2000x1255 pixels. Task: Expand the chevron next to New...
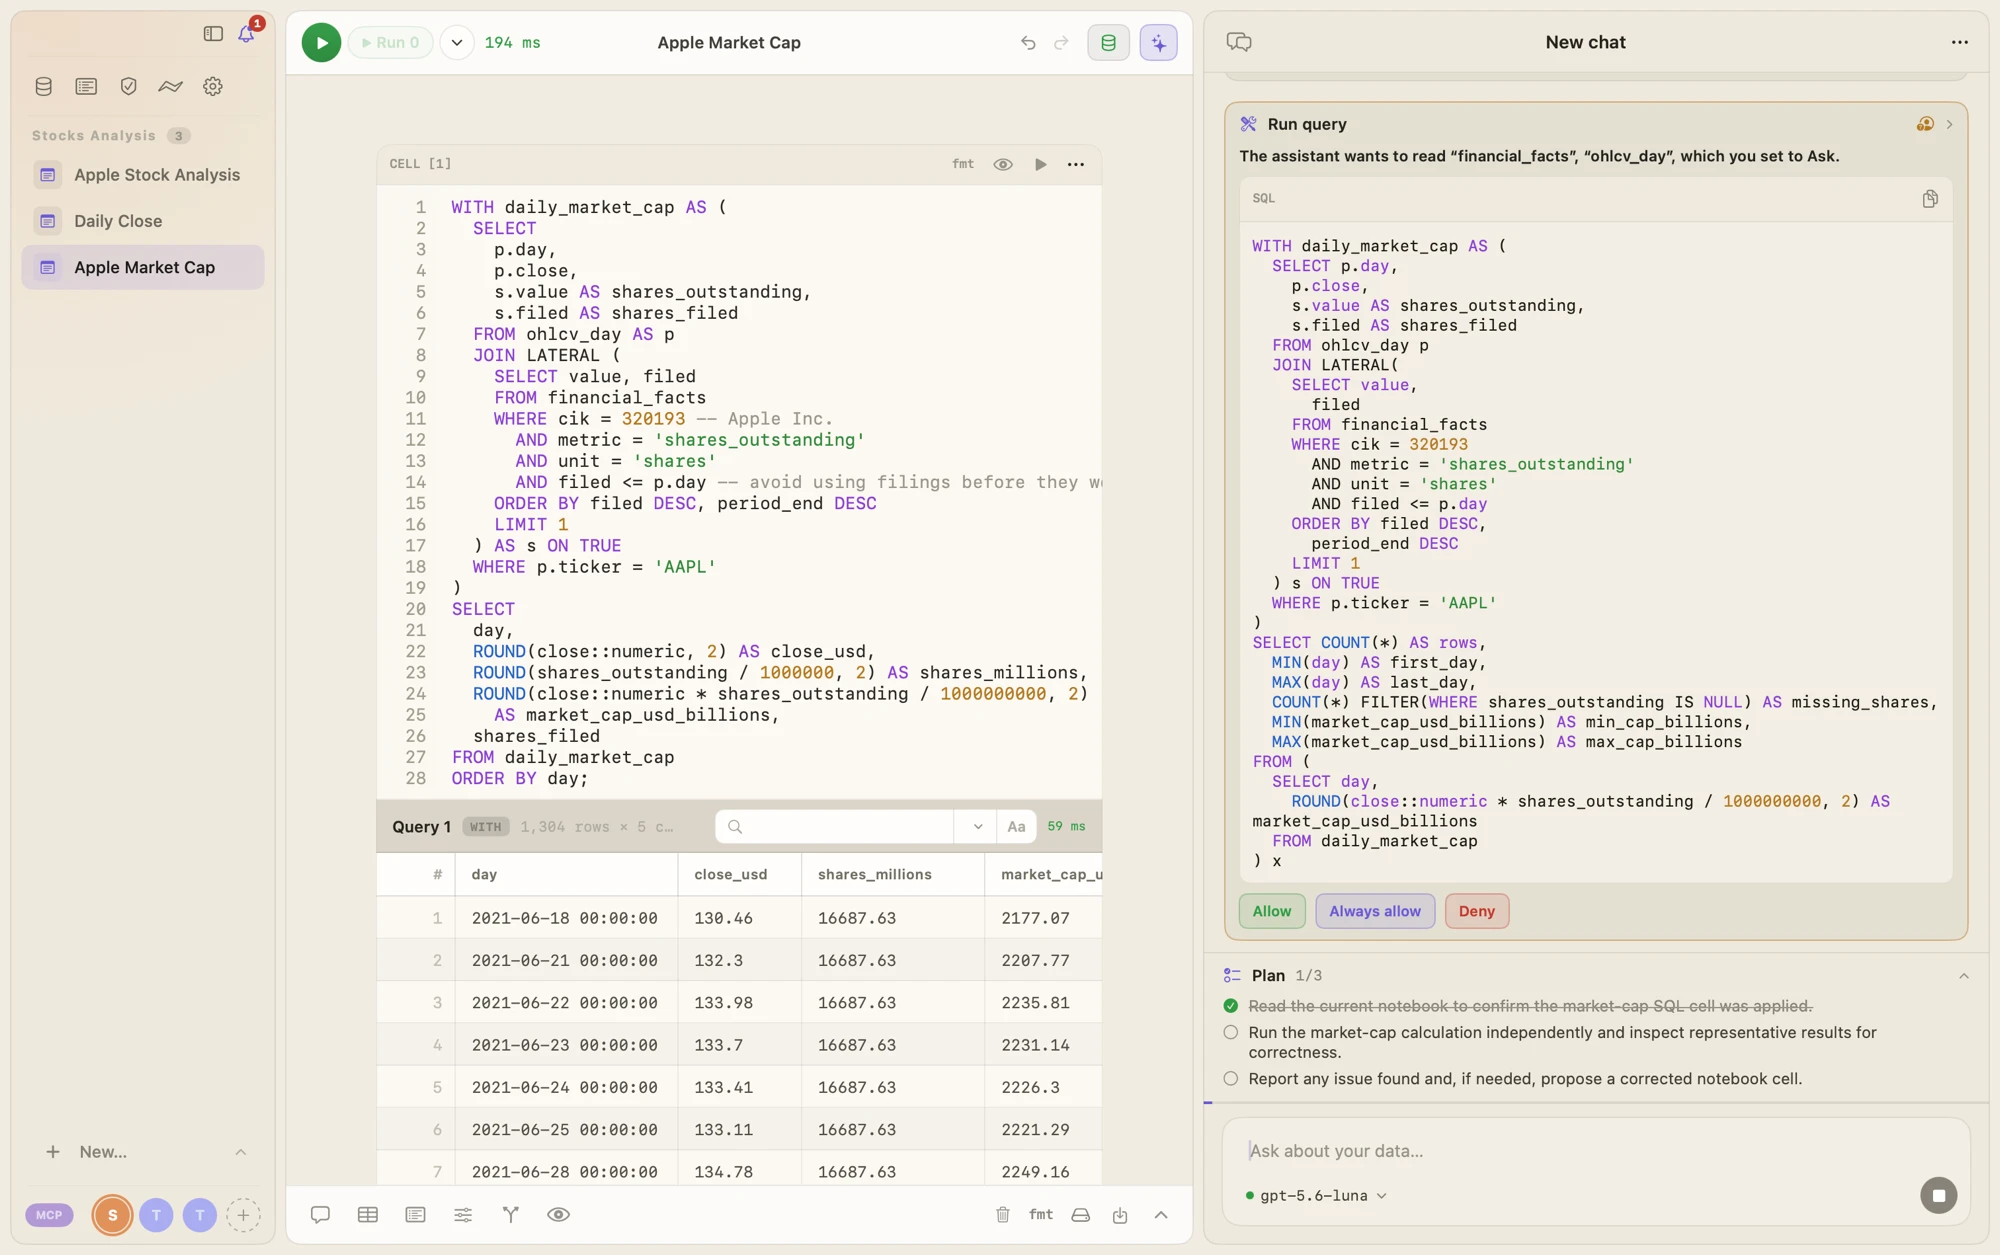[x=241, y=1152]
